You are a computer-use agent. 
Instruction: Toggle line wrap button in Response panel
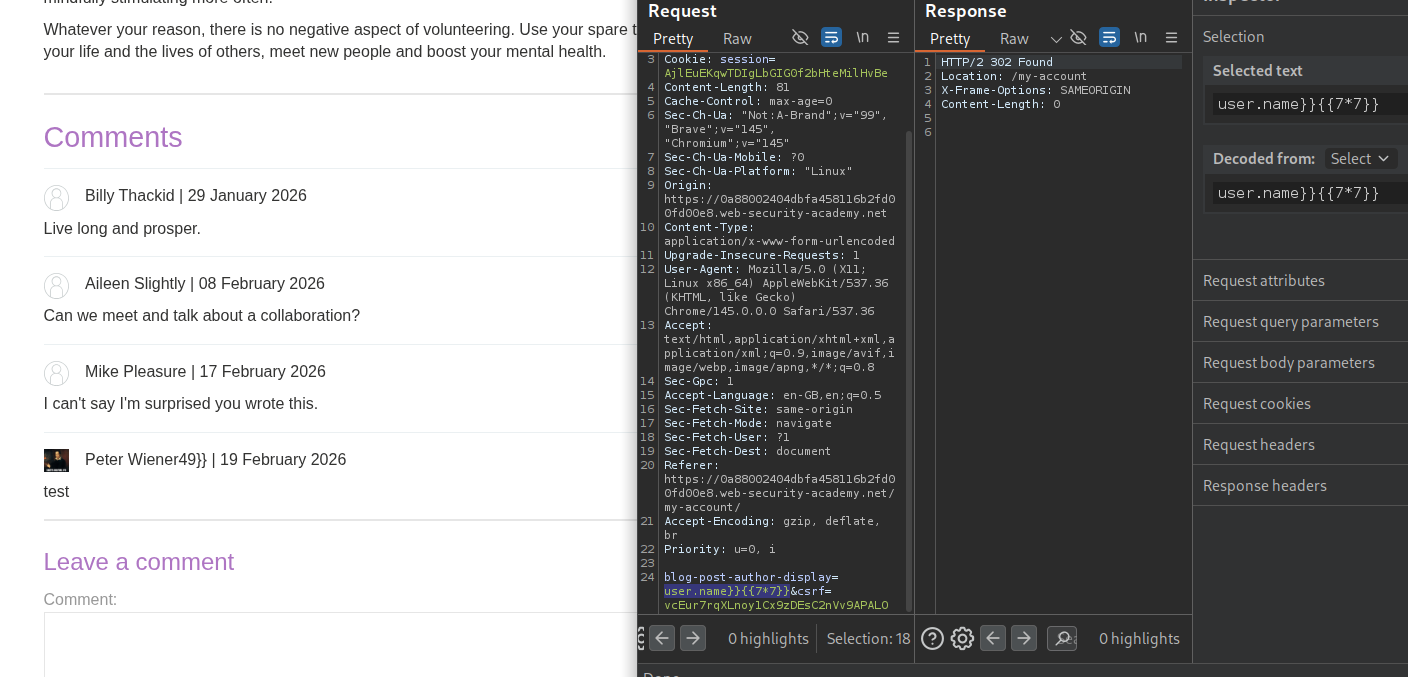[1109, 38]
